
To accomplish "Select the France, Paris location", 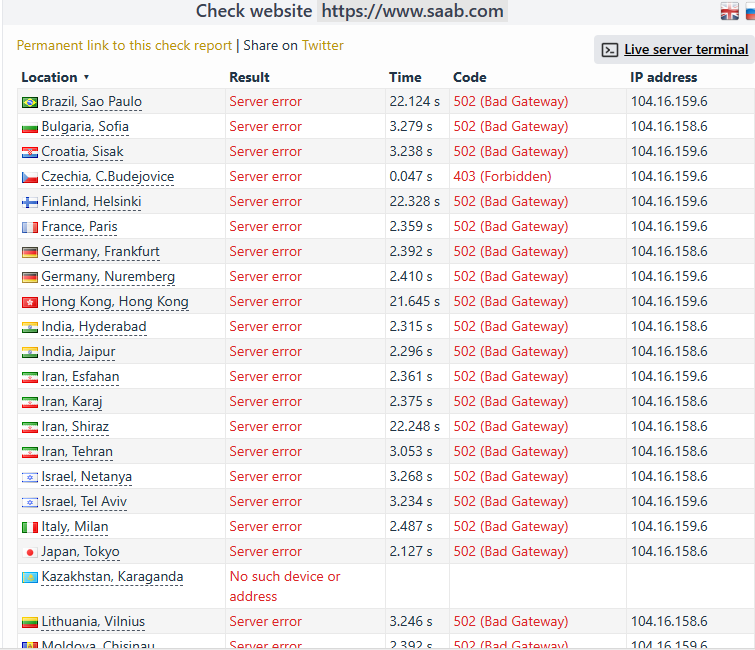I will coord(79,227).
